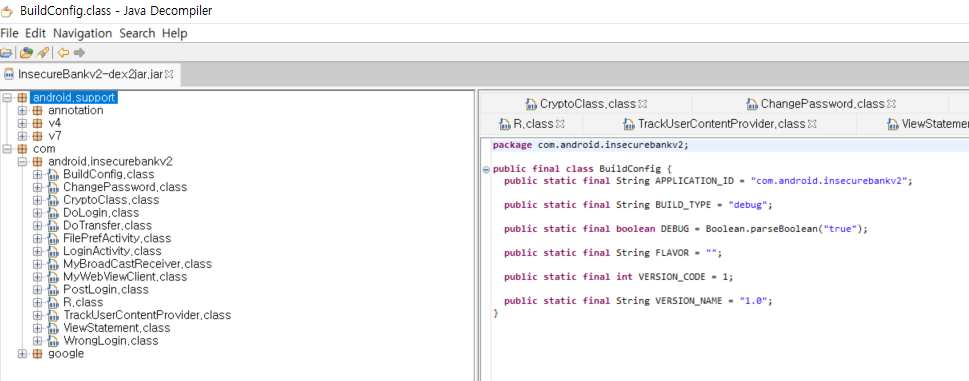
Task: Click the DoTransfer.class file icon in tree
Action: pos(53,225)
